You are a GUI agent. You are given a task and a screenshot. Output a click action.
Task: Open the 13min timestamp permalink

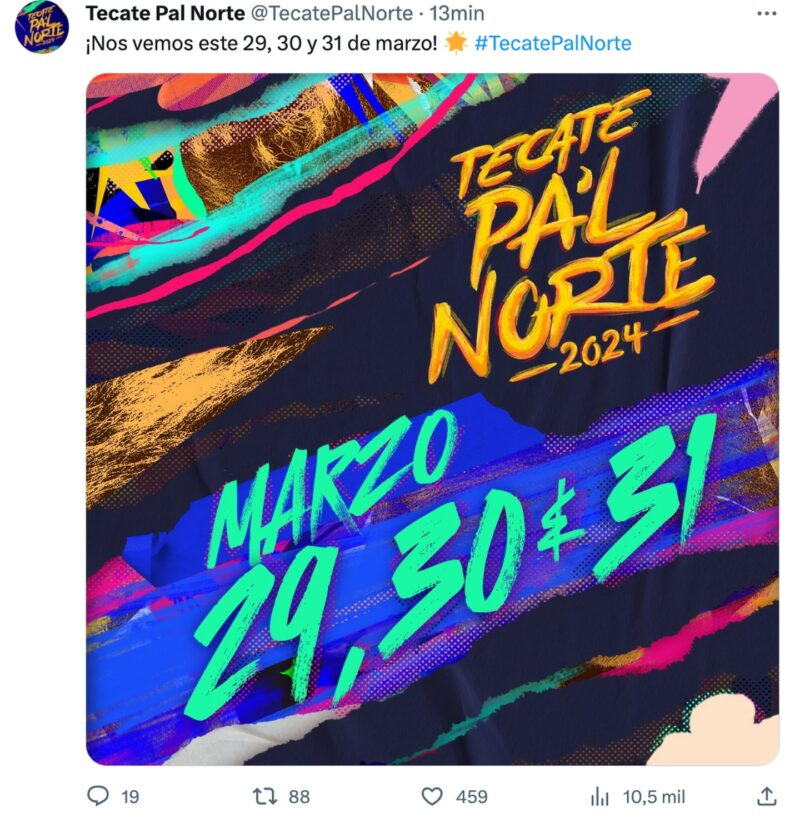coord(457,14)
